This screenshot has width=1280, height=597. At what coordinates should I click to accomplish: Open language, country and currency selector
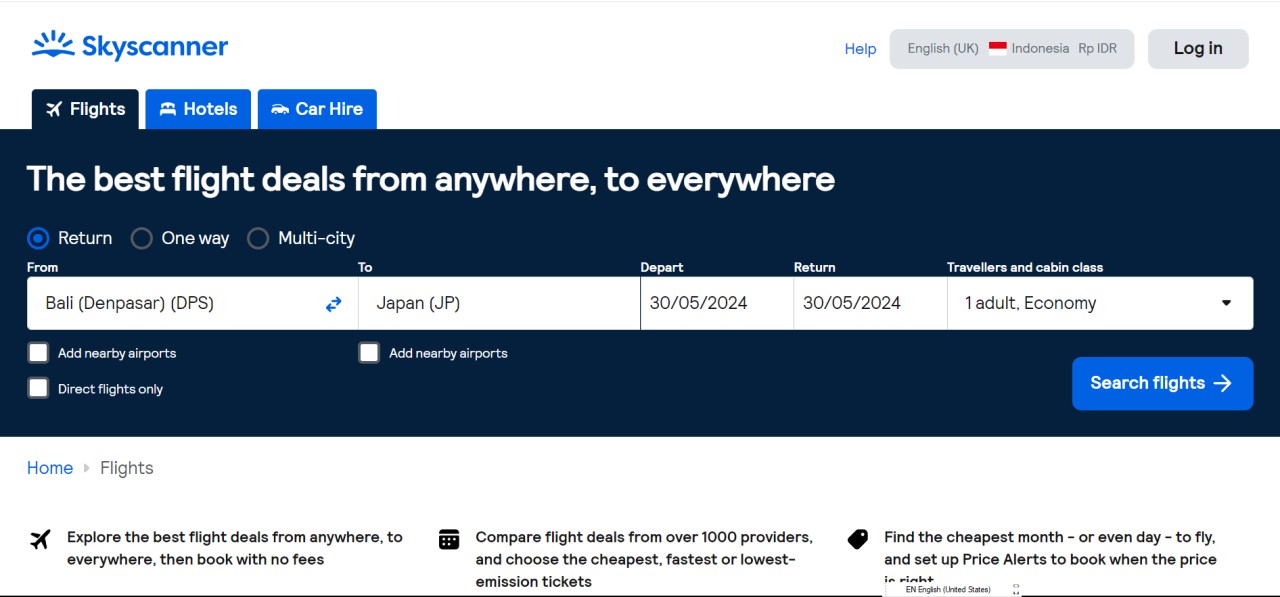pos(1012,49)
